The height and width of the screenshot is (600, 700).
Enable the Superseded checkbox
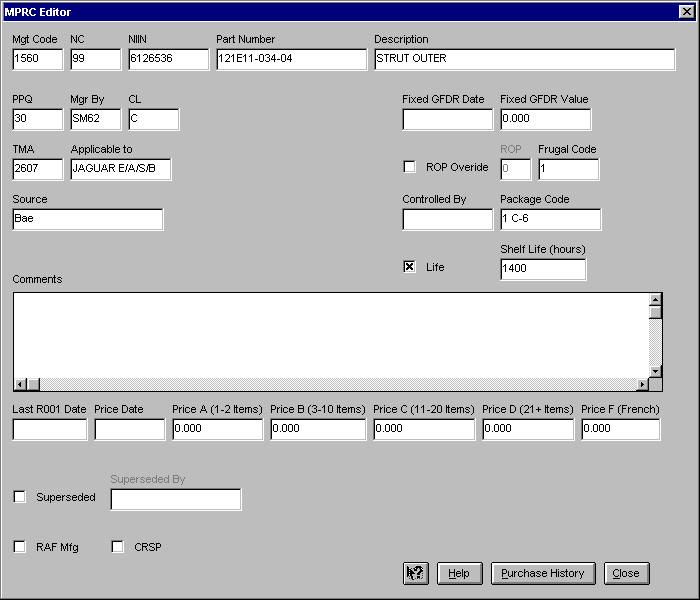pyautogui.click(x=19, y=497)
